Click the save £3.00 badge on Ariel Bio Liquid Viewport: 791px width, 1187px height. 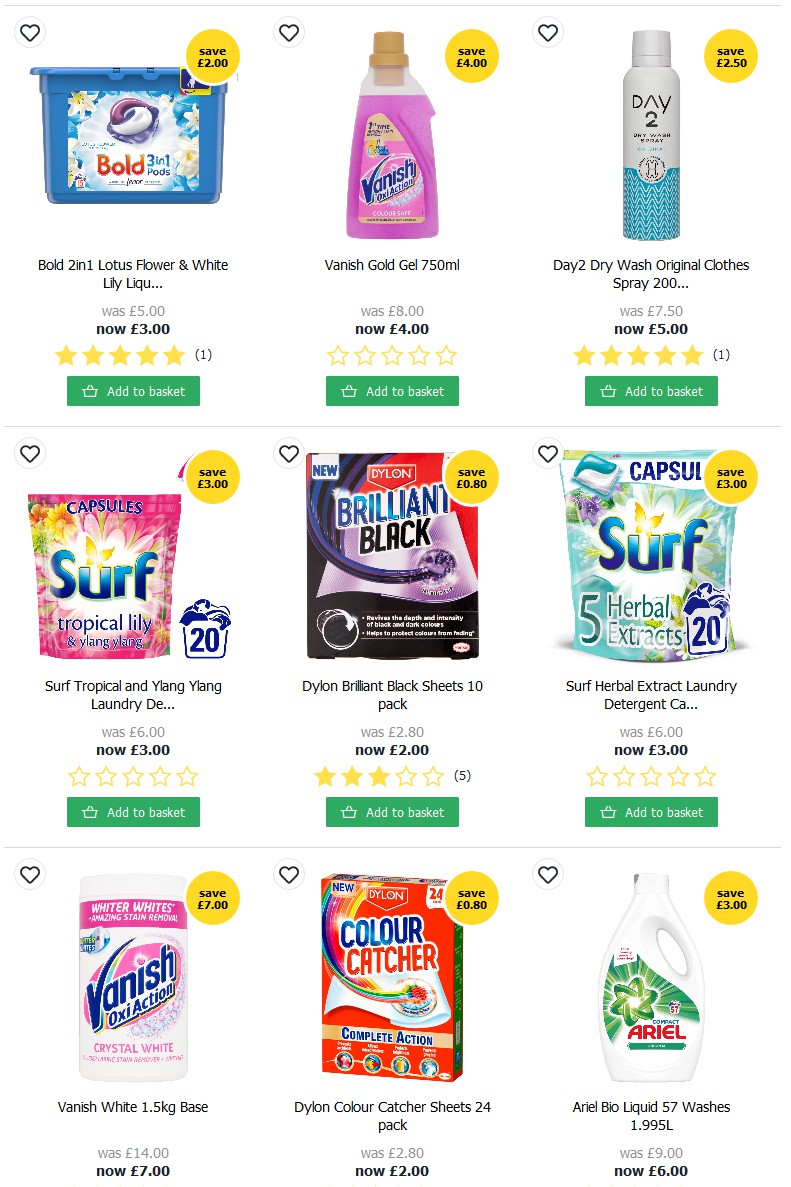[x=731, y=899]
